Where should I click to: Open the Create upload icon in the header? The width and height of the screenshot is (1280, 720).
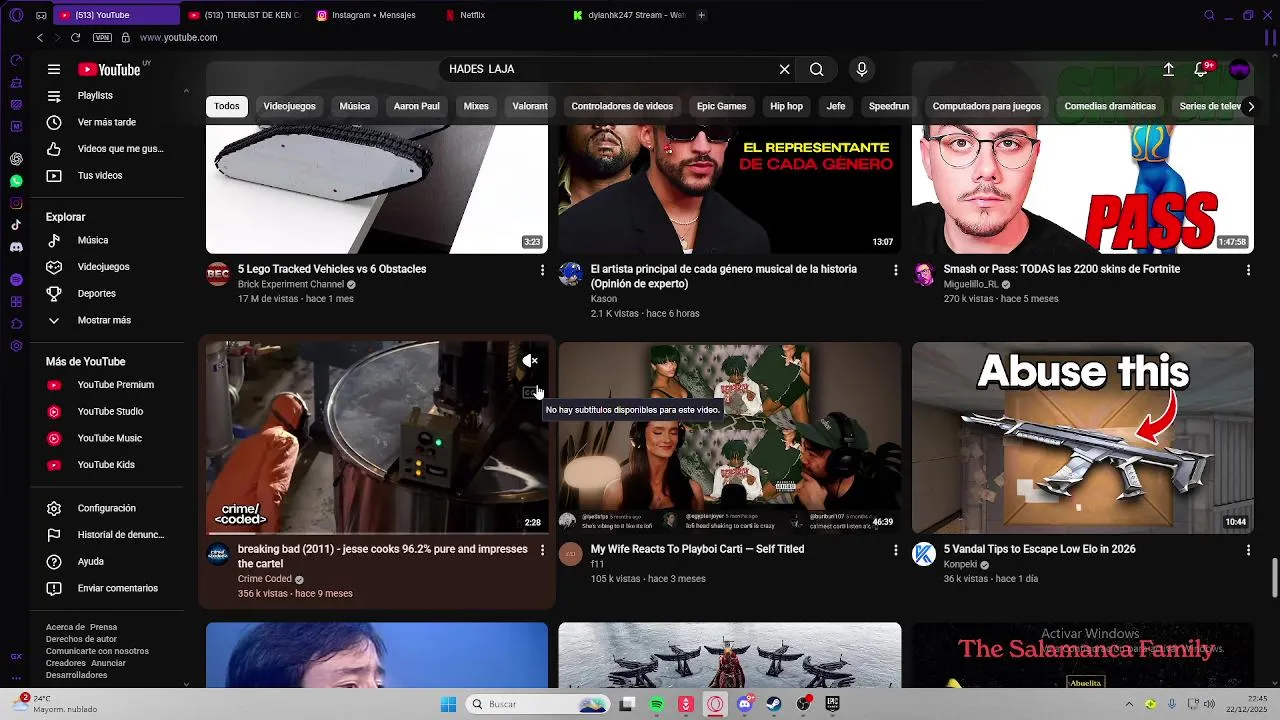[x=1168, y=69]
